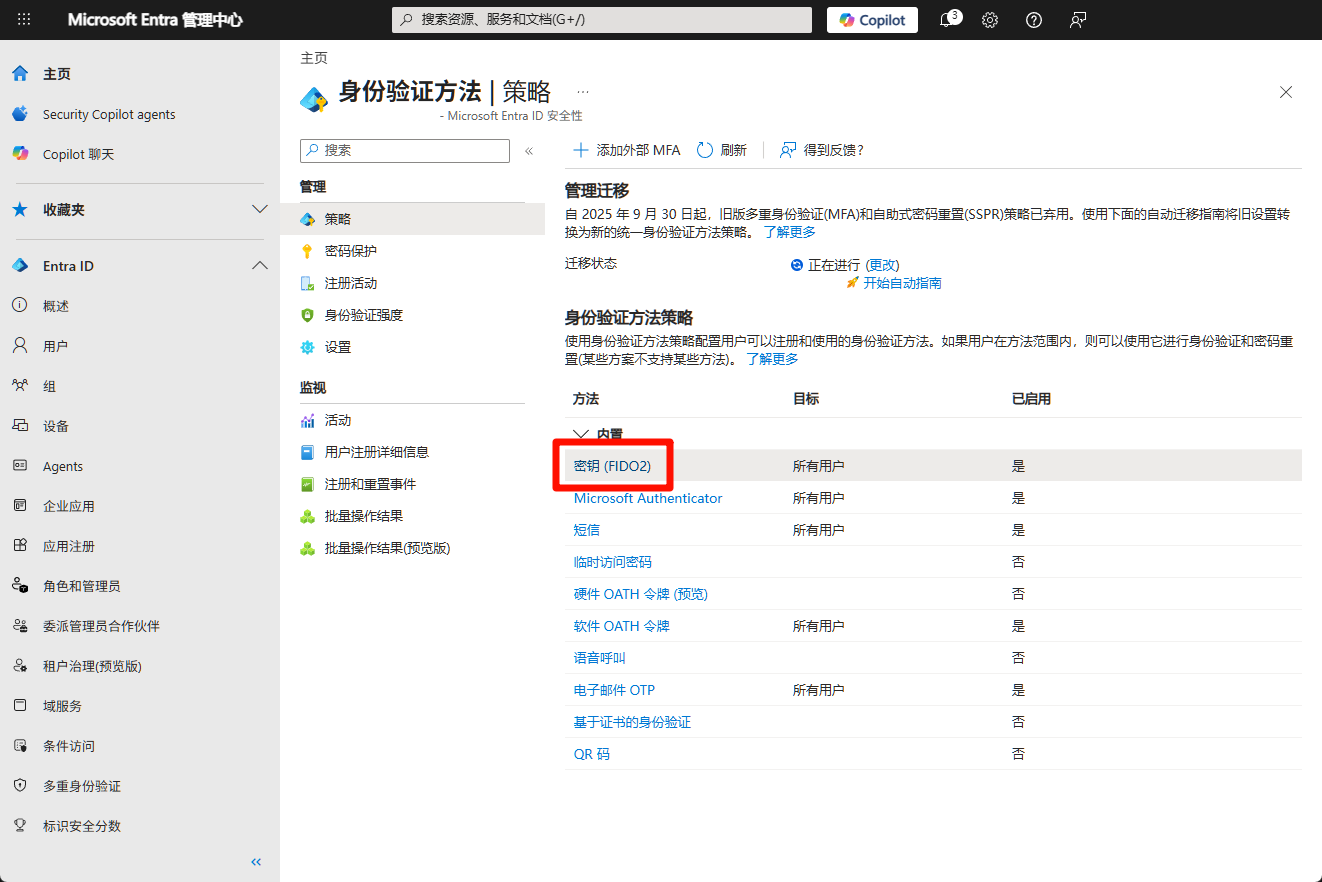Click 添加外部 MFA in the toolbar
Viewport: 1322px width, 882px height.
point(626,150)
